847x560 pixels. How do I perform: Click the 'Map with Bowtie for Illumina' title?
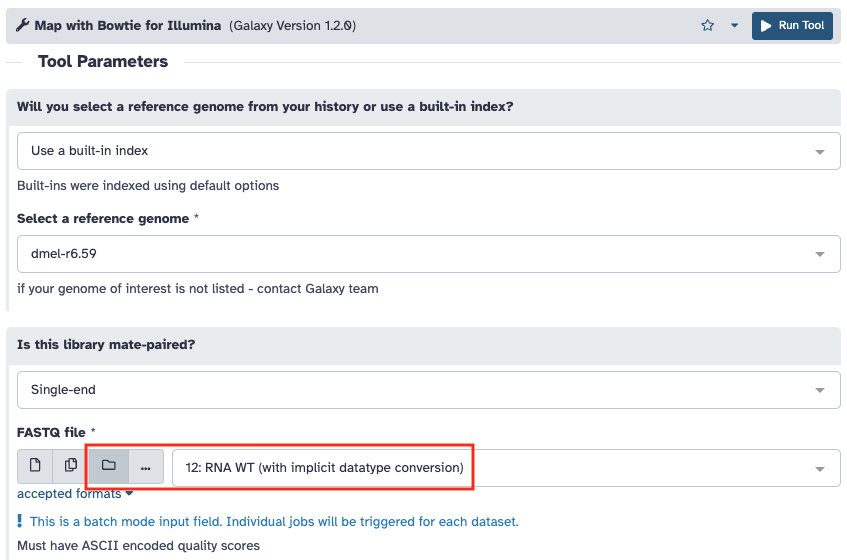pyautogui.click(x=128, y=25)
